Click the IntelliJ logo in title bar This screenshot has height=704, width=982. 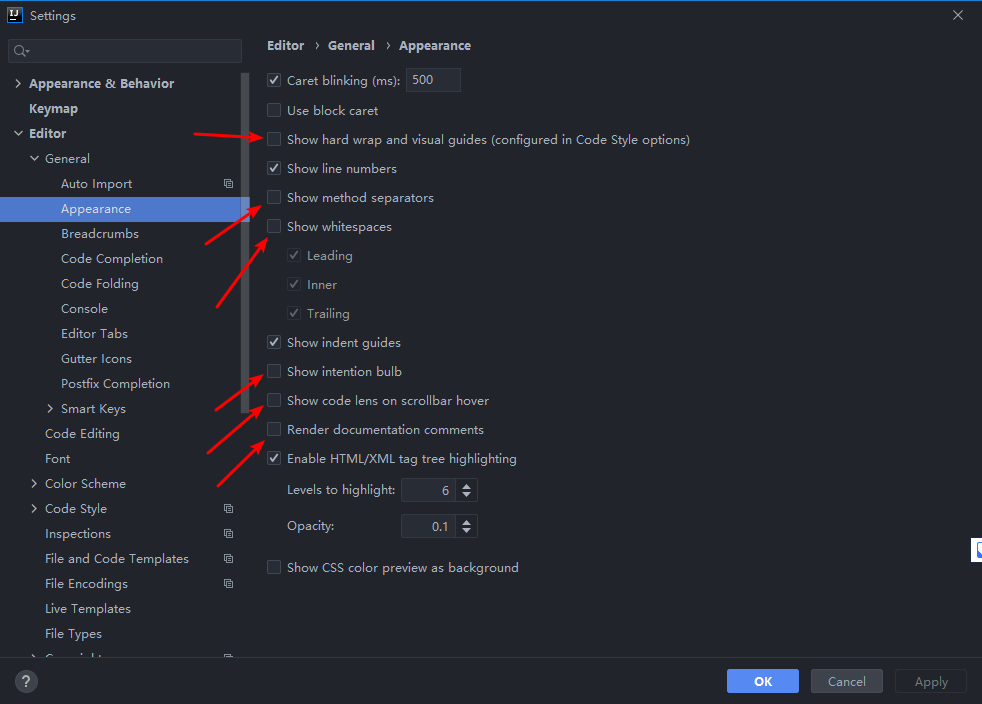point(15,15)
